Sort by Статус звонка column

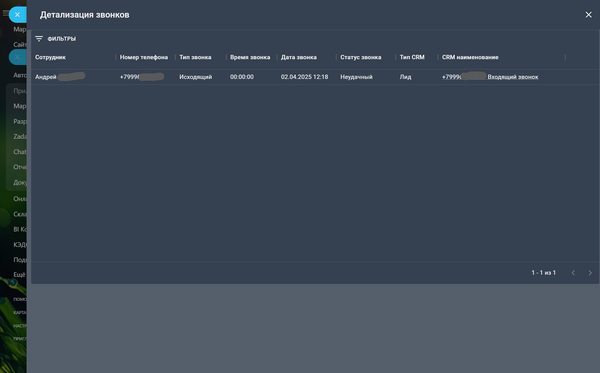tap(360, 57)
